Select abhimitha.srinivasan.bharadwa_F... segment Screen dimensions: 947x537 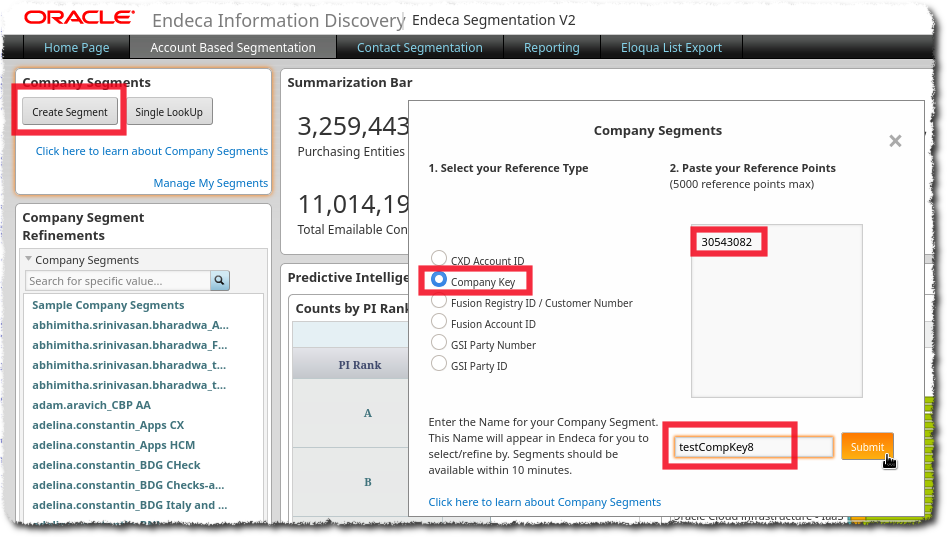tap(130, 345)
